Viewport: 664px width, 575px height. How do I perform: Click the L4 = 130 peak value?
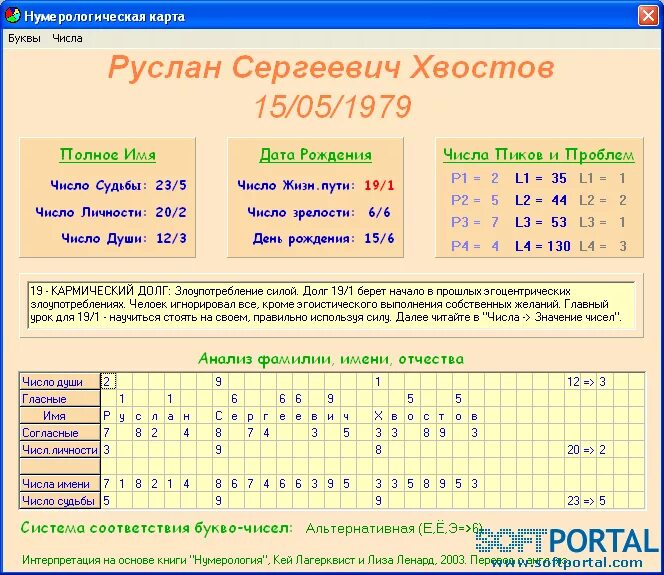(542, 246)
